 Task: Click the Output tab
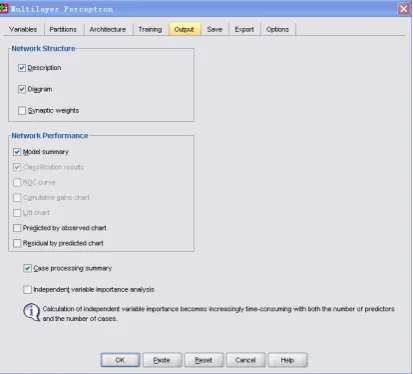pos(184,29)
